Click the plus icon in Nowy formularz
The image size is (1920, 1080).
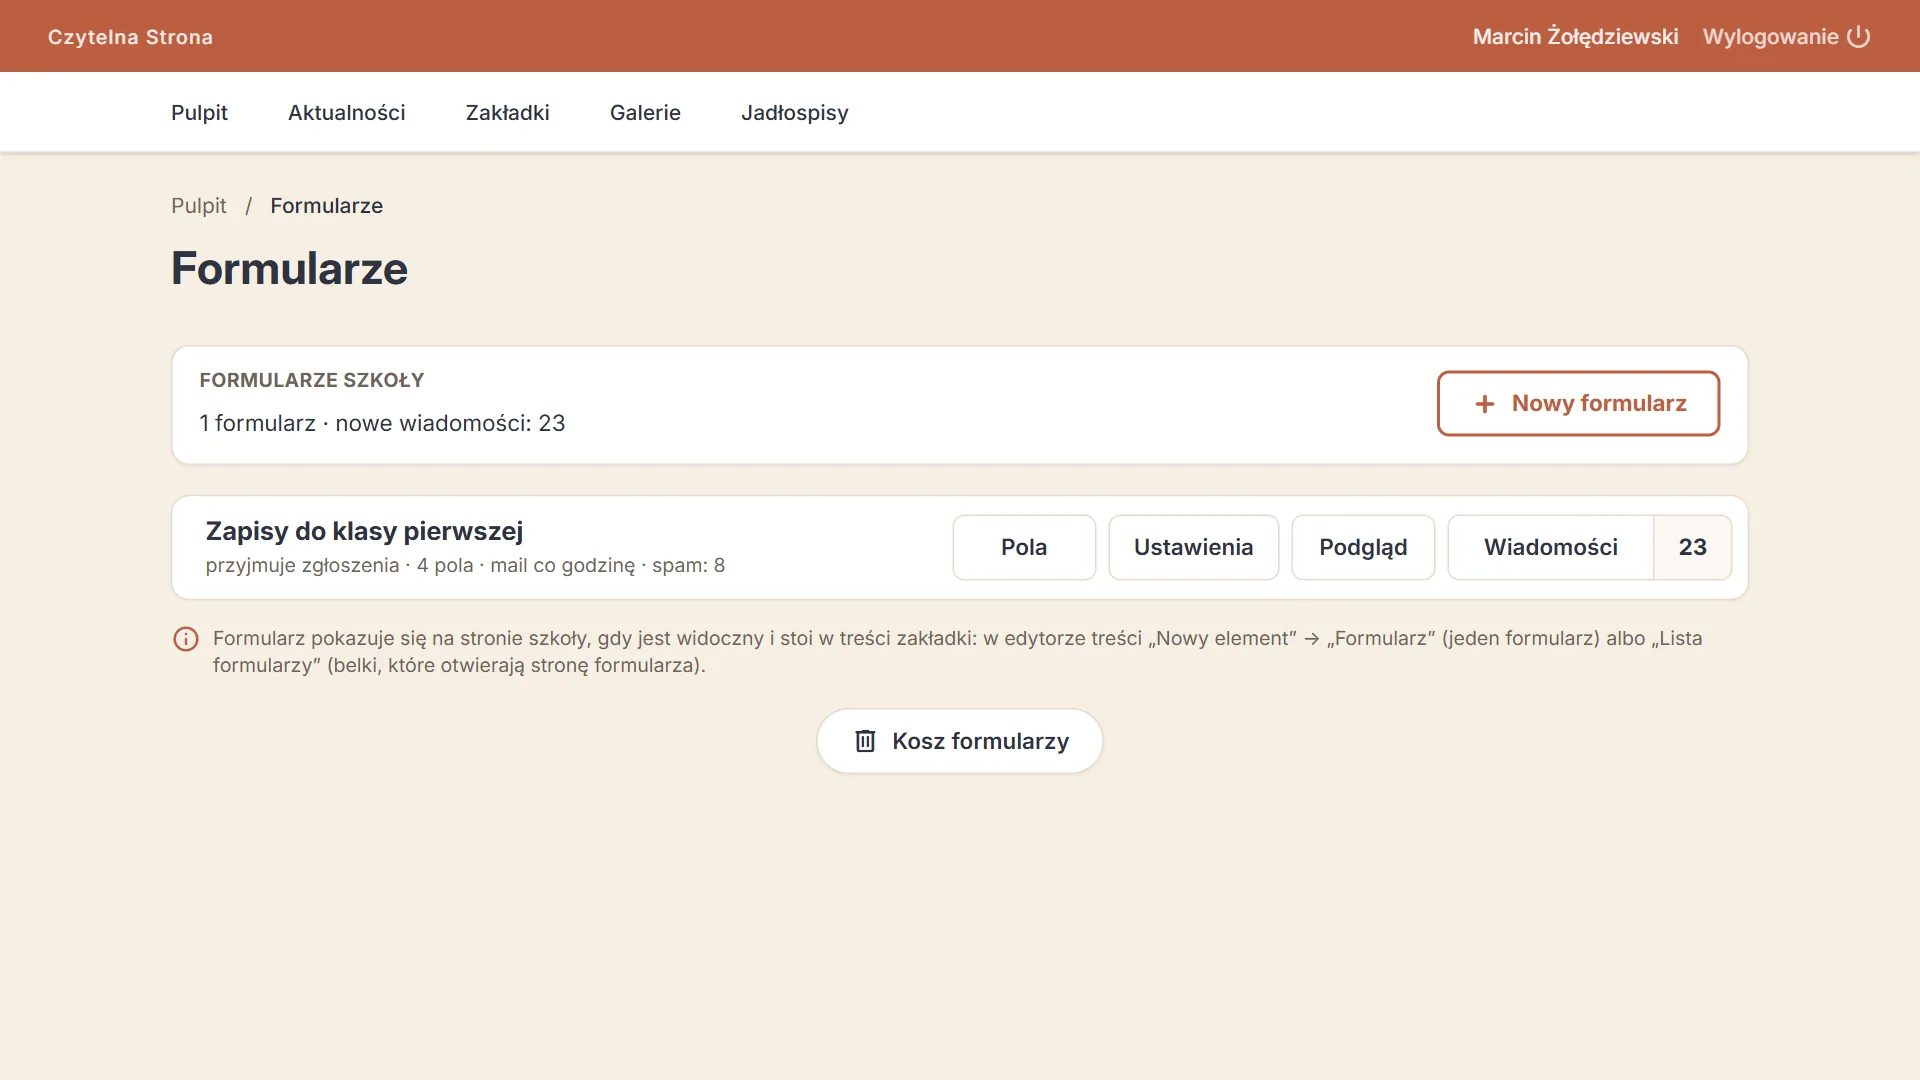(x=1485, y=404)
